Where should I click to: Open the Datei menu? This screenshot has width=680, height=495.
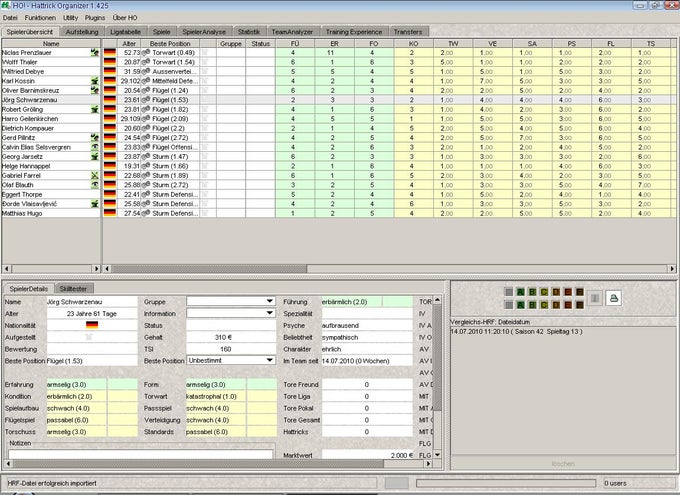[x=10, y=18]
